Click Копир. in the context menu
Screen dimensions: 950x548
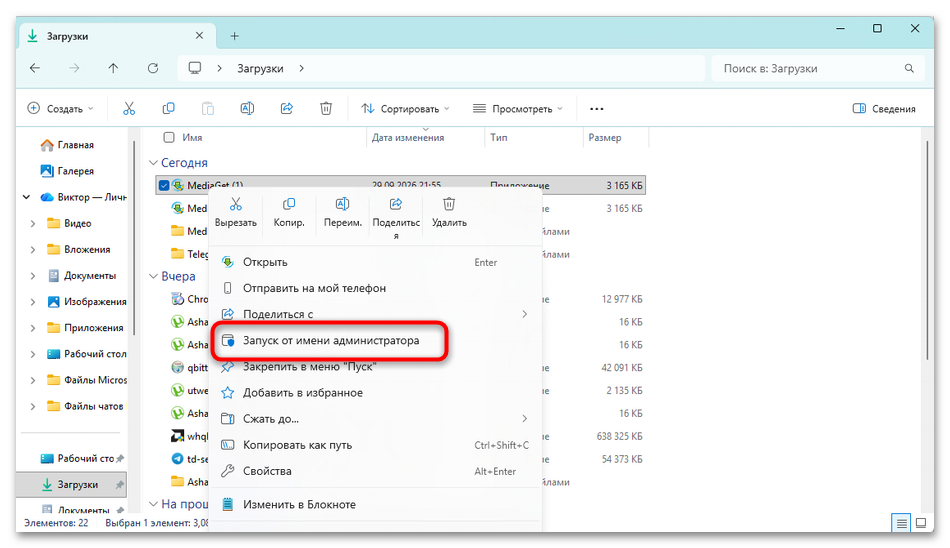289,212
